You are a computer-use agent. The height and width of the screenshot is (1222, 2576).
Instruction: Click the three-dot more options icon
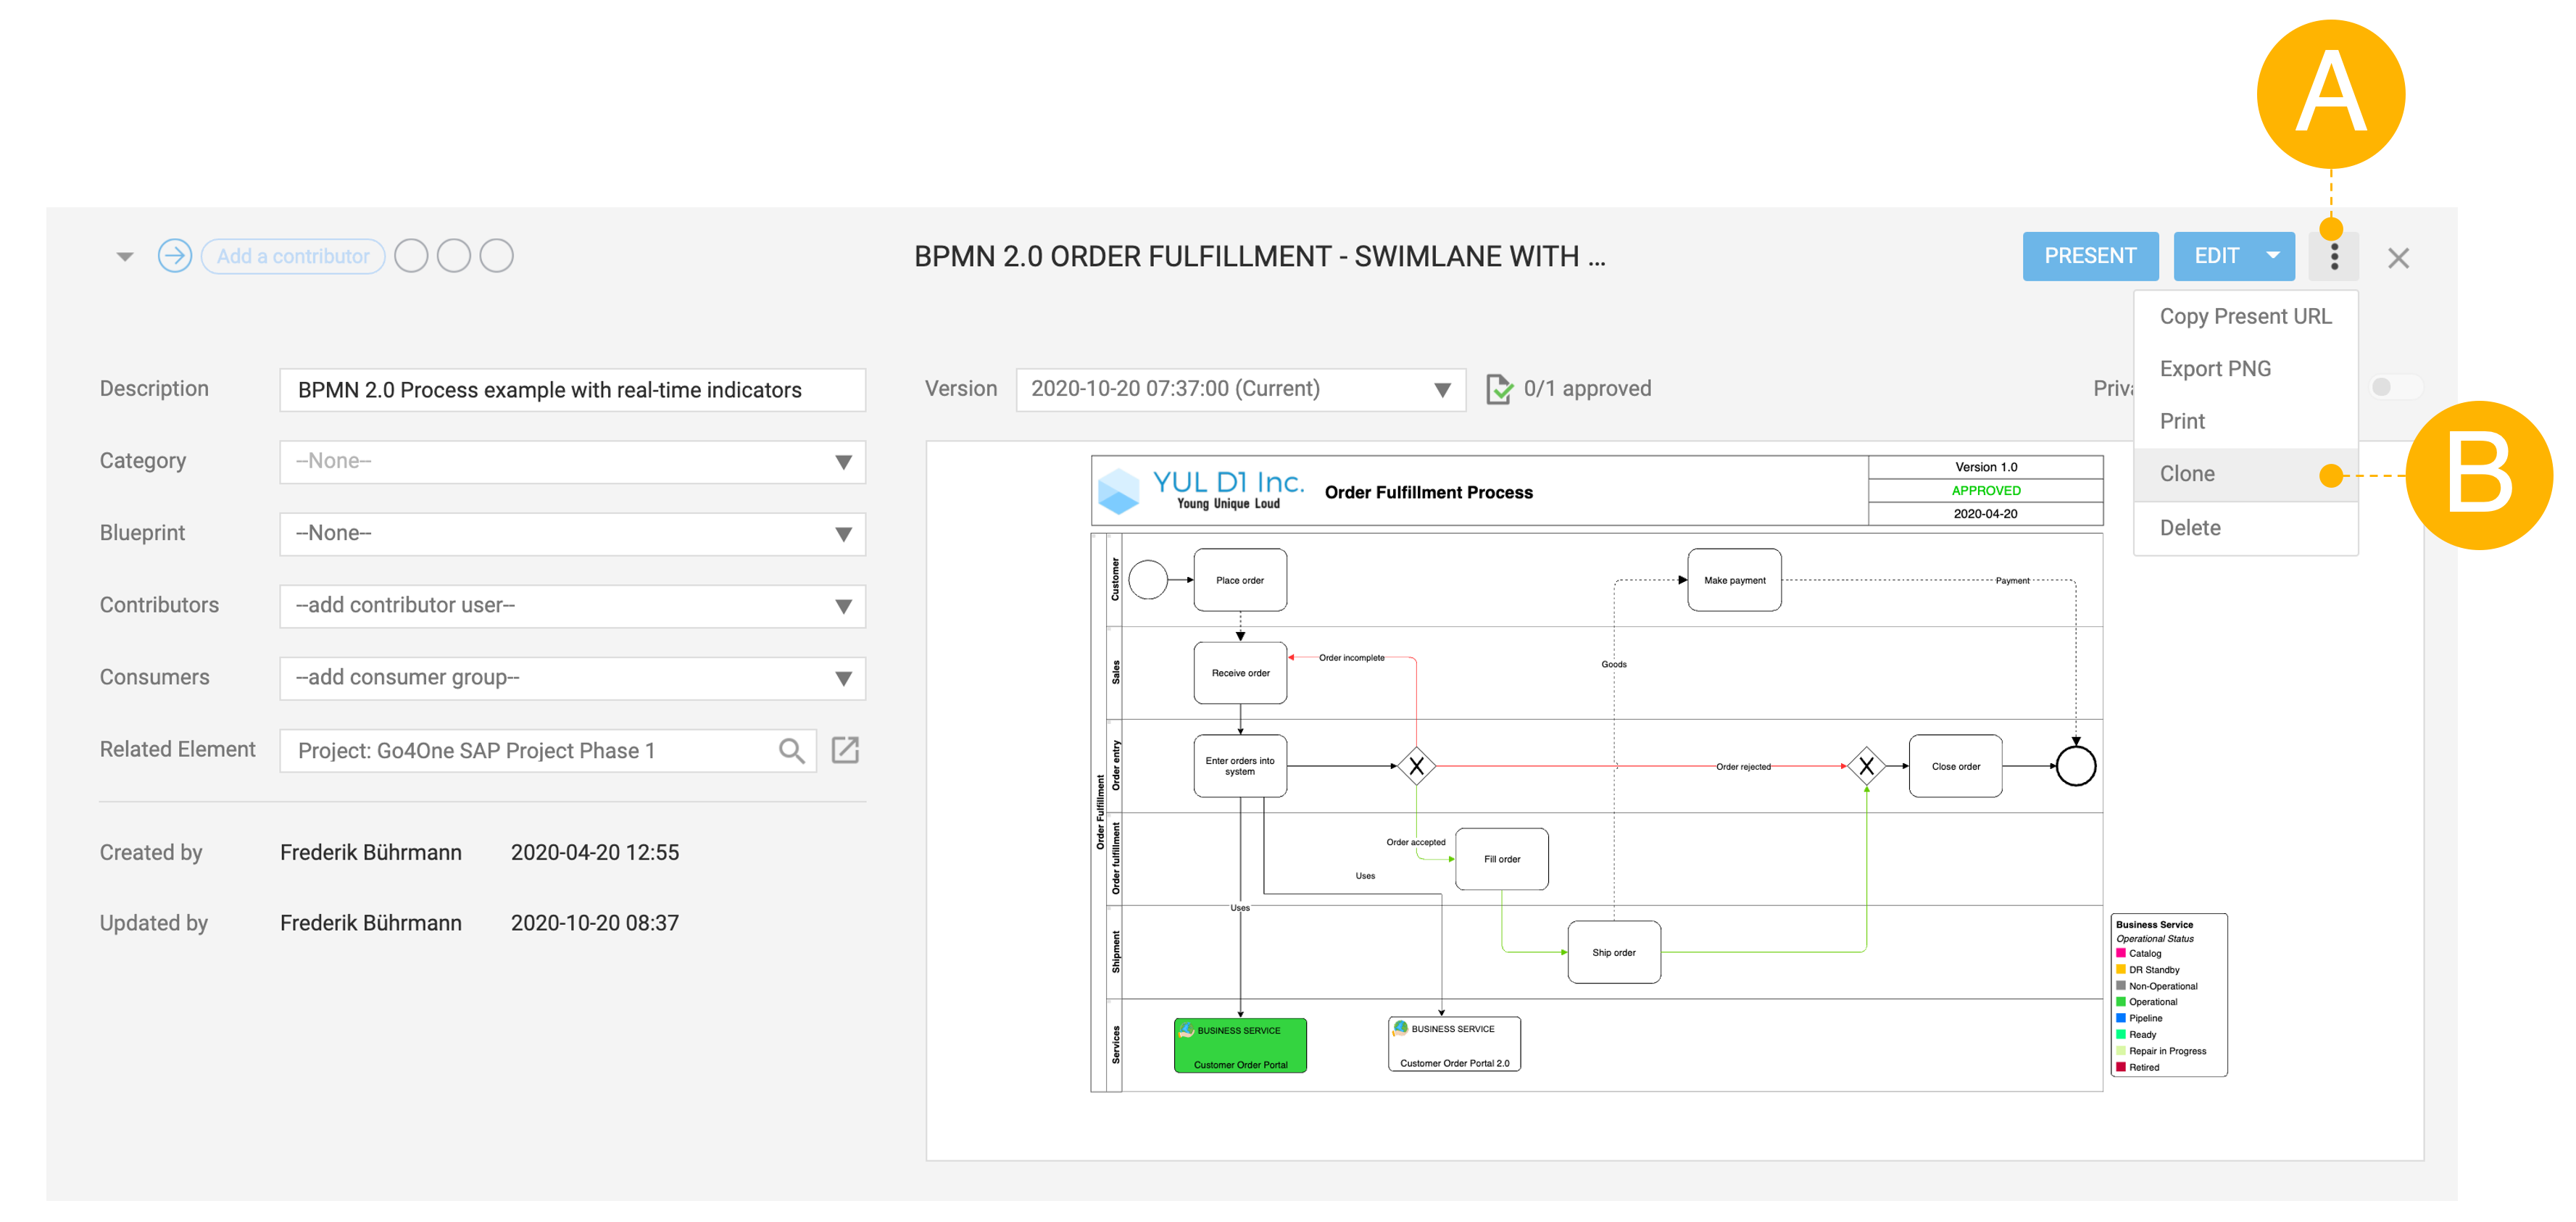(x=2331, y=258)
